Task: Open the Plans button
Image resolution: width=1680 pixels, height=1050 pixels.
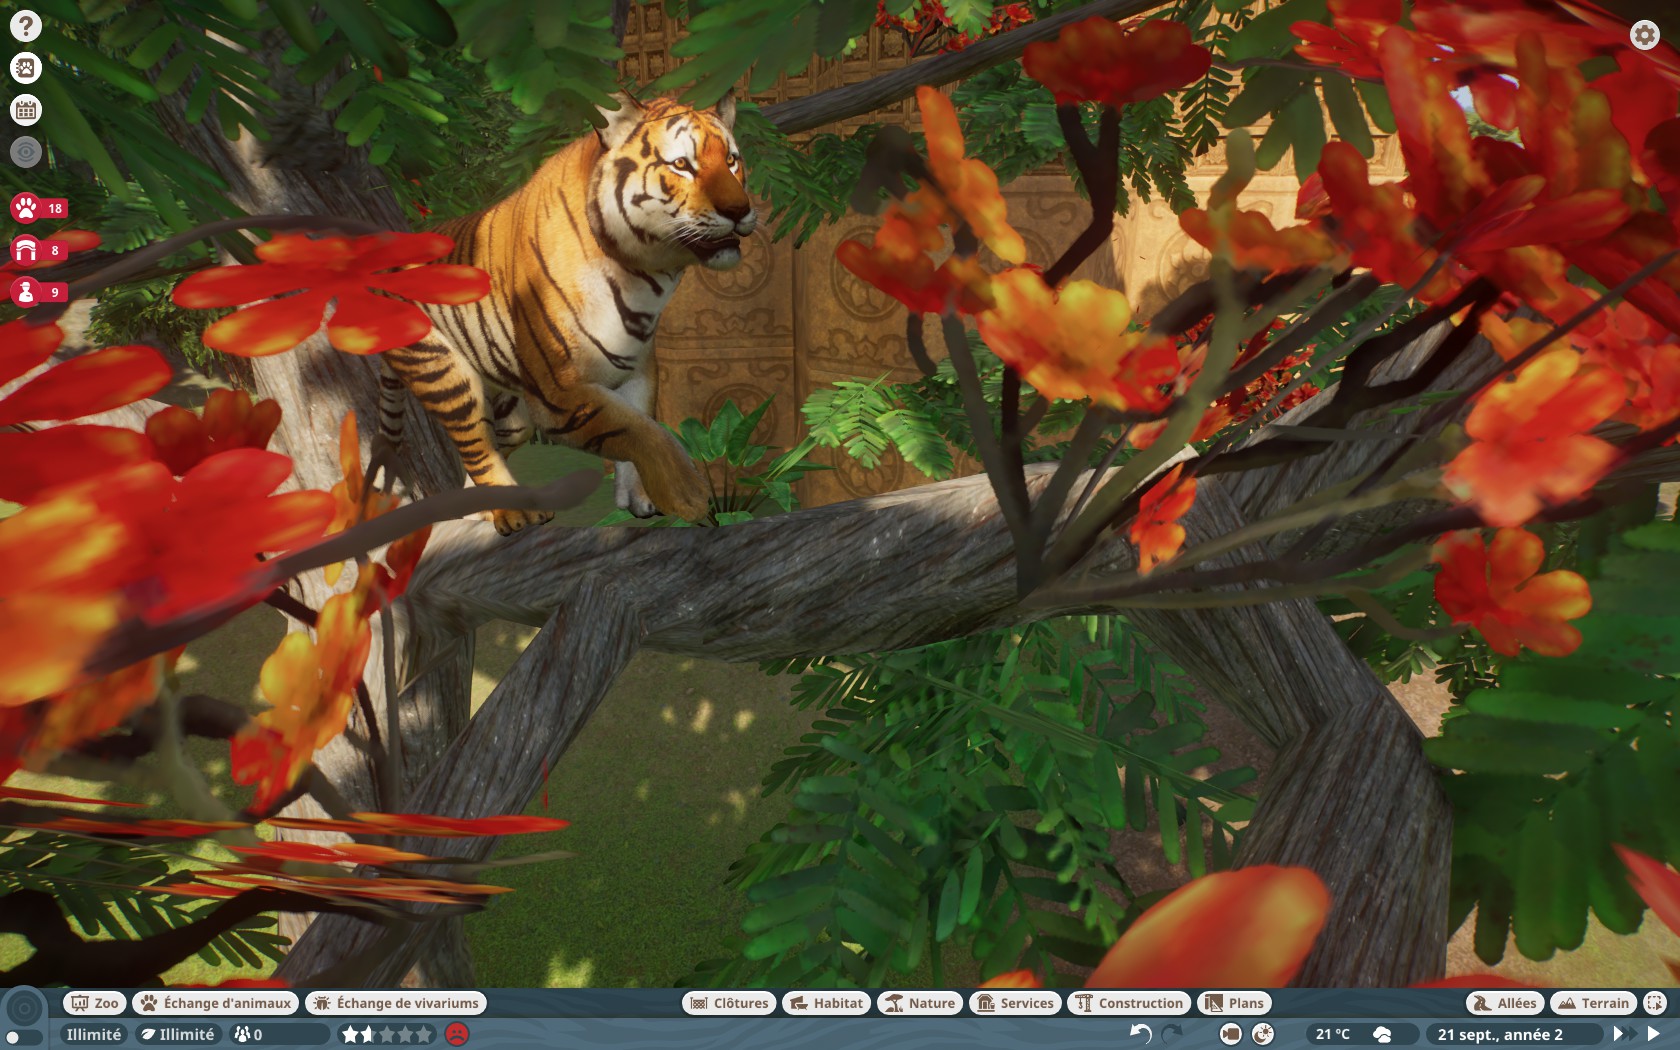Action: (x=1234, y=1003)
